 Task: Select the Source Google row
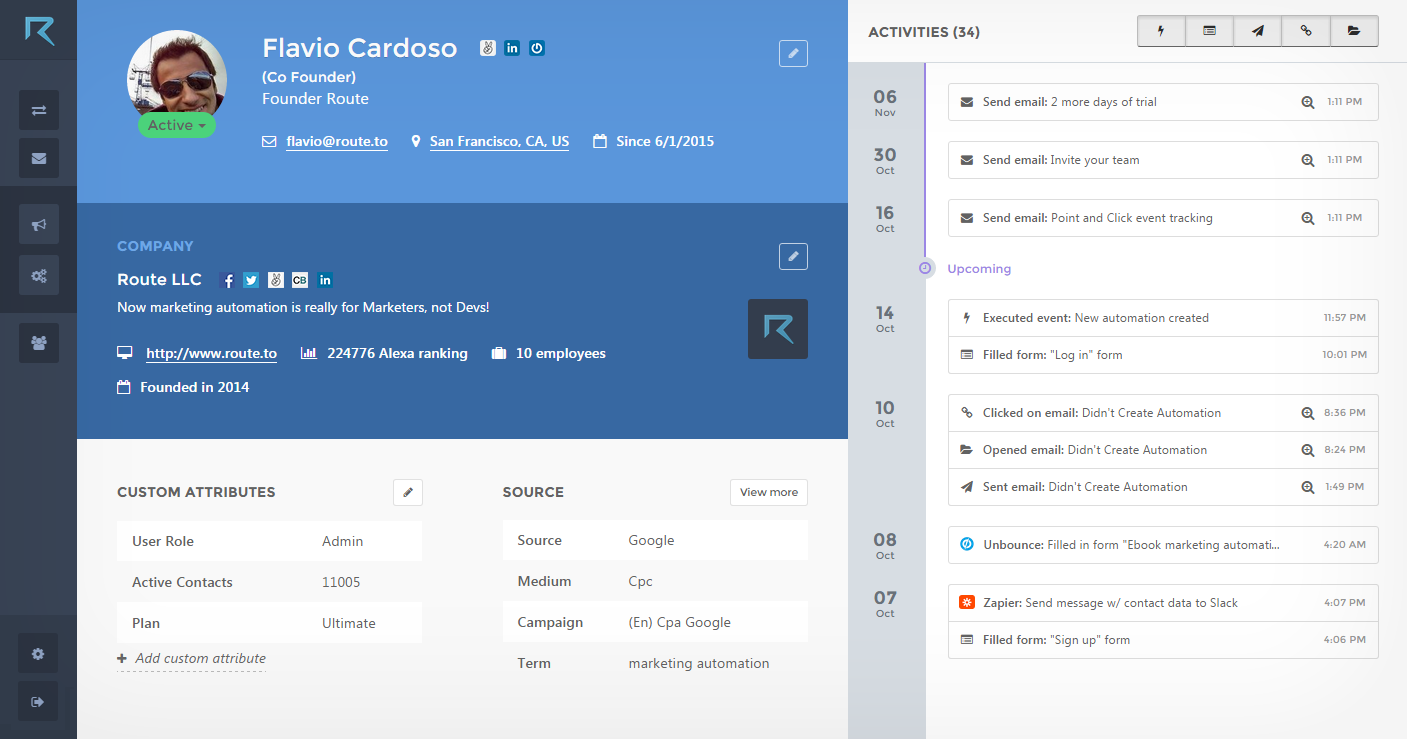655,540
